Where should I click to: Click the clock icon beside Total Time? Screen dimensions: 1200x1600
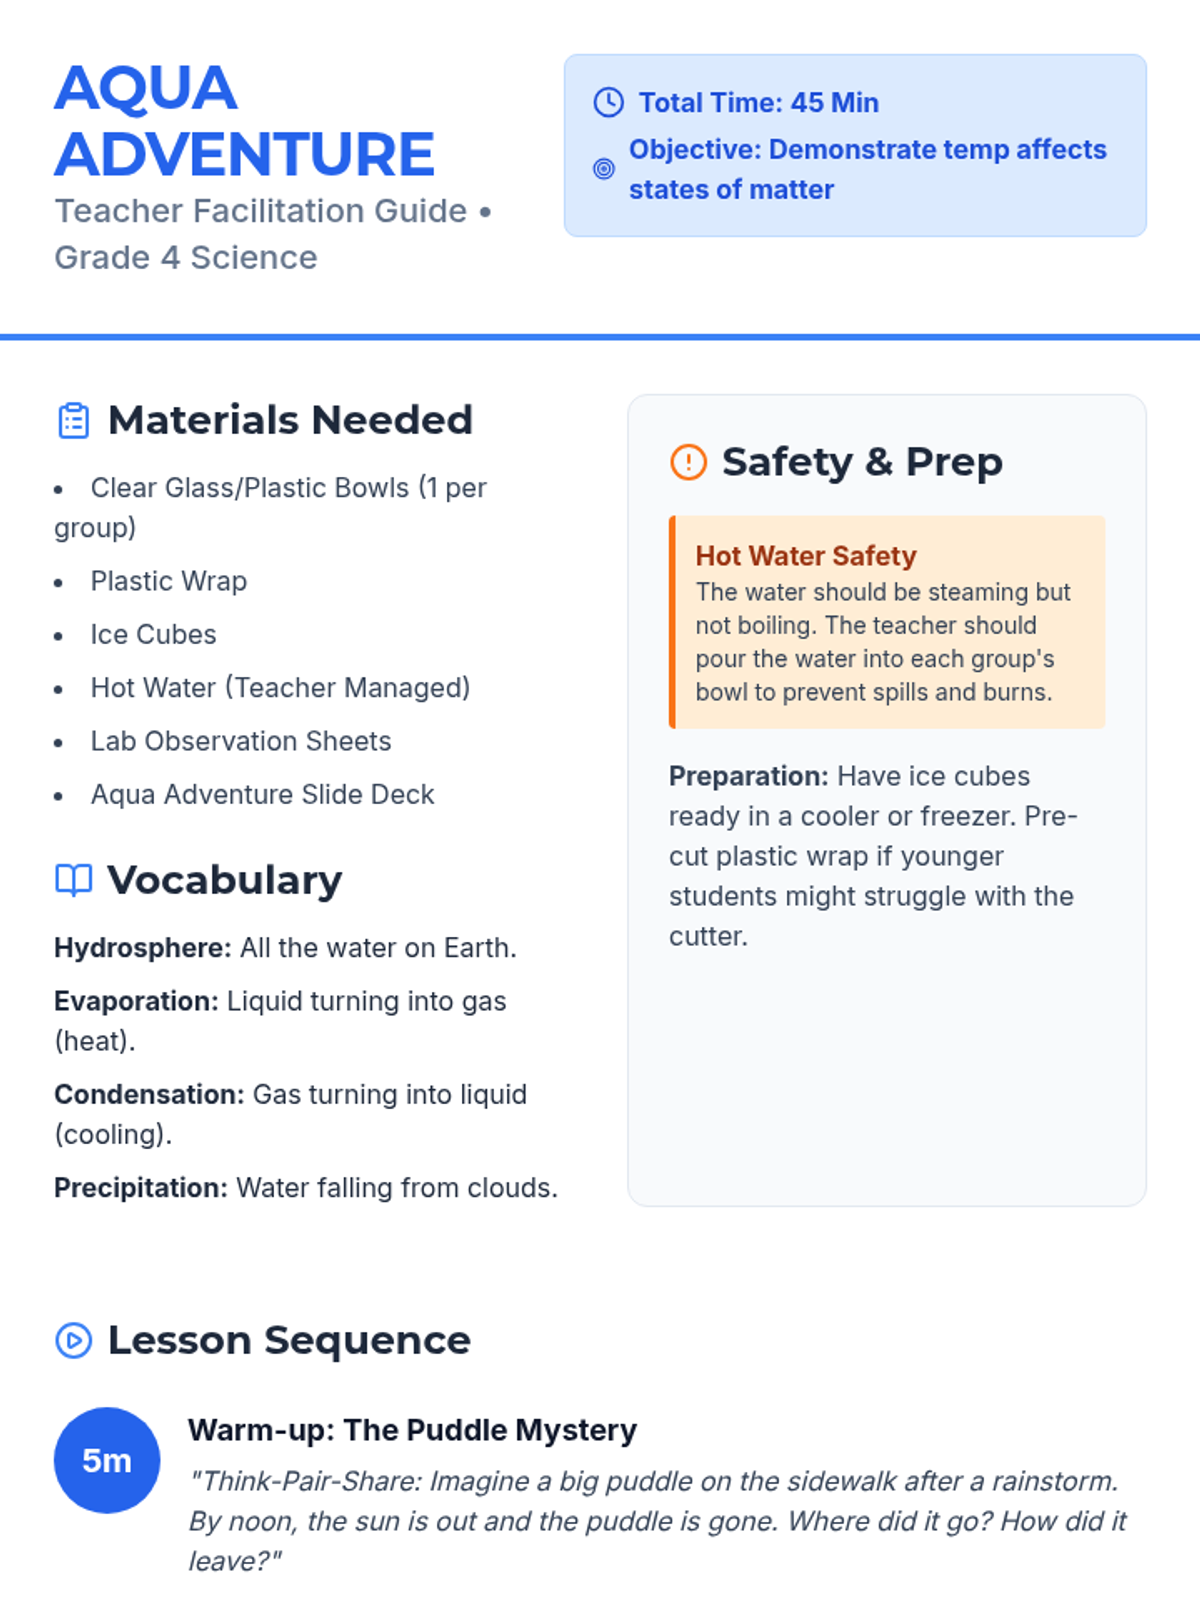[608, 102]
